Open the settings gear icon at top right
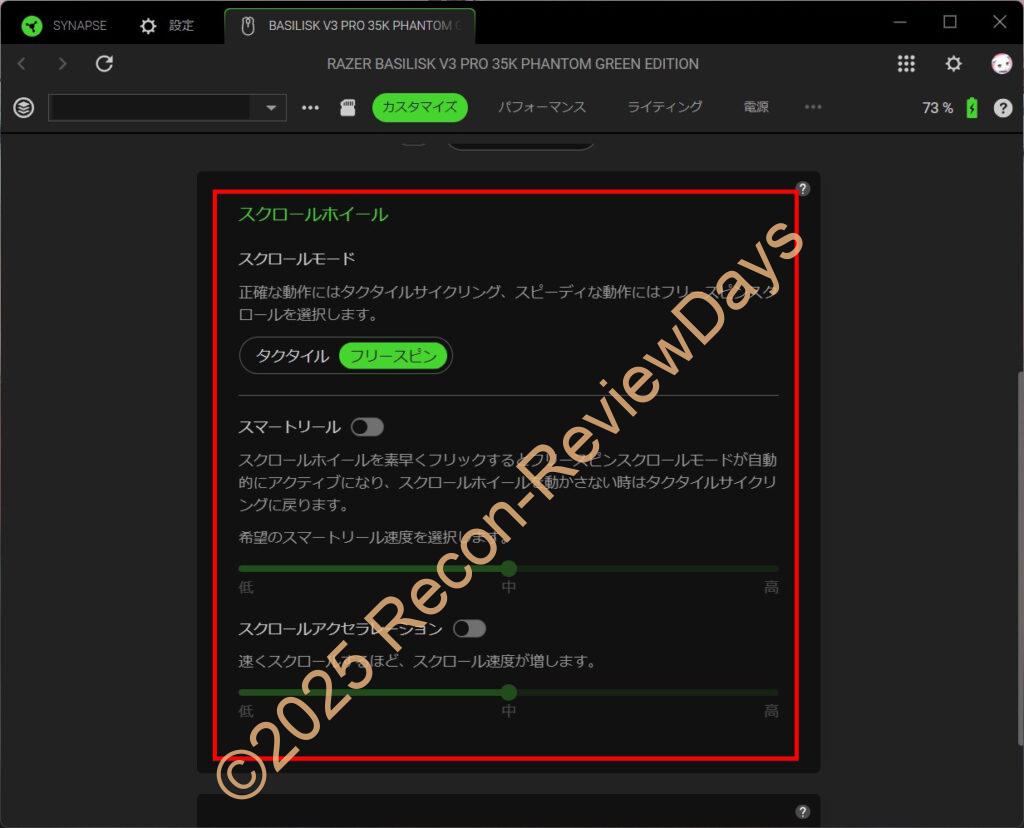This screenshot has height=828, width=1024. 954,64
